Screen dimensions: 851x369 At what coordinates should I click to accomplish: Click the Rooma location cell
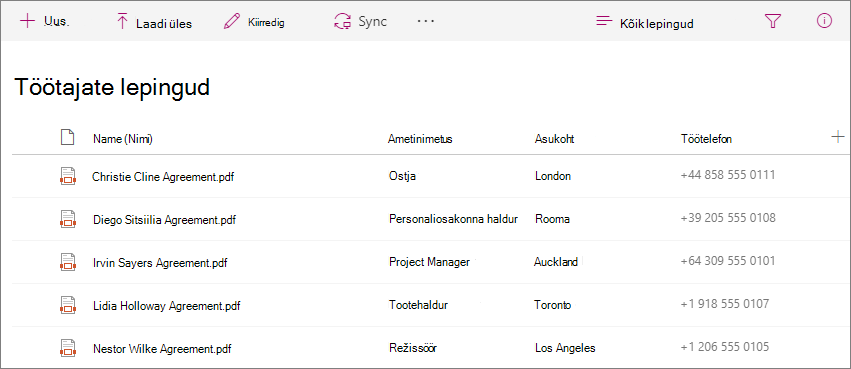click(x=552, y=219)
